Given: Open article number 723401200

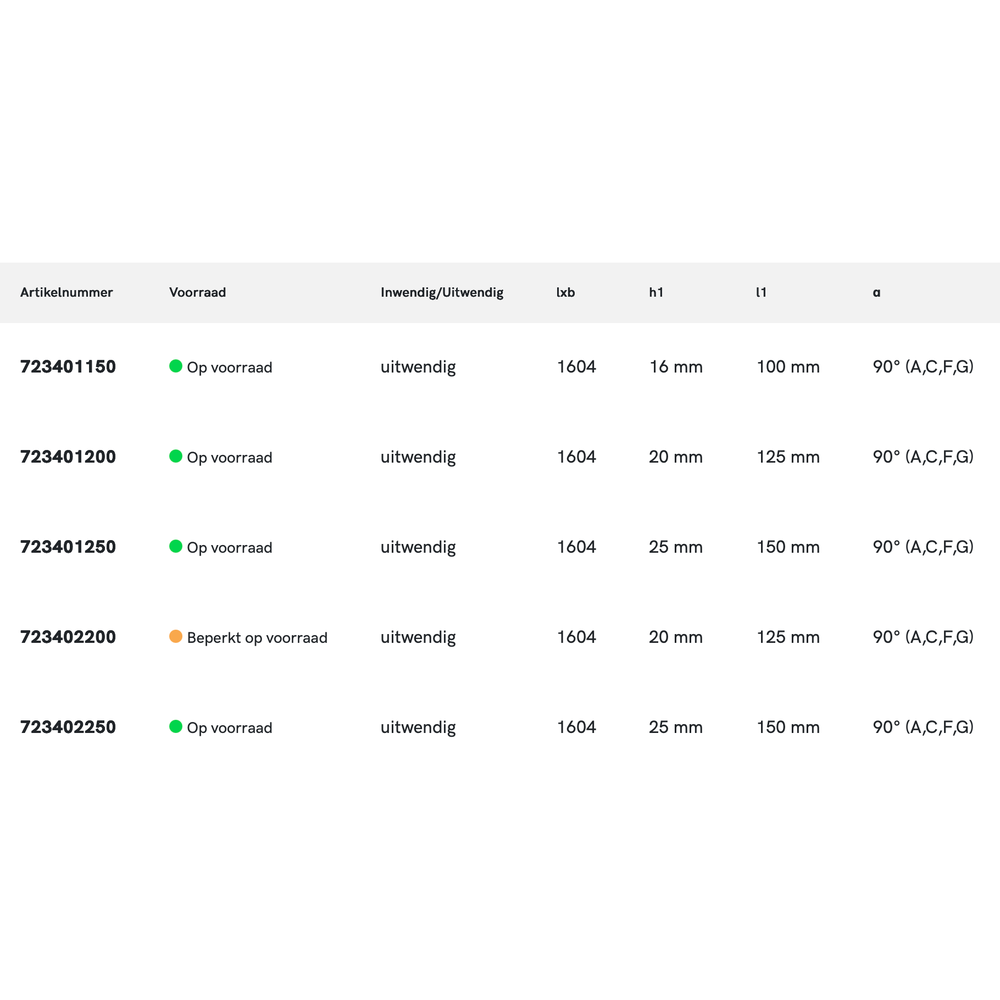Looking at the screenshot, I should (68, 457).
